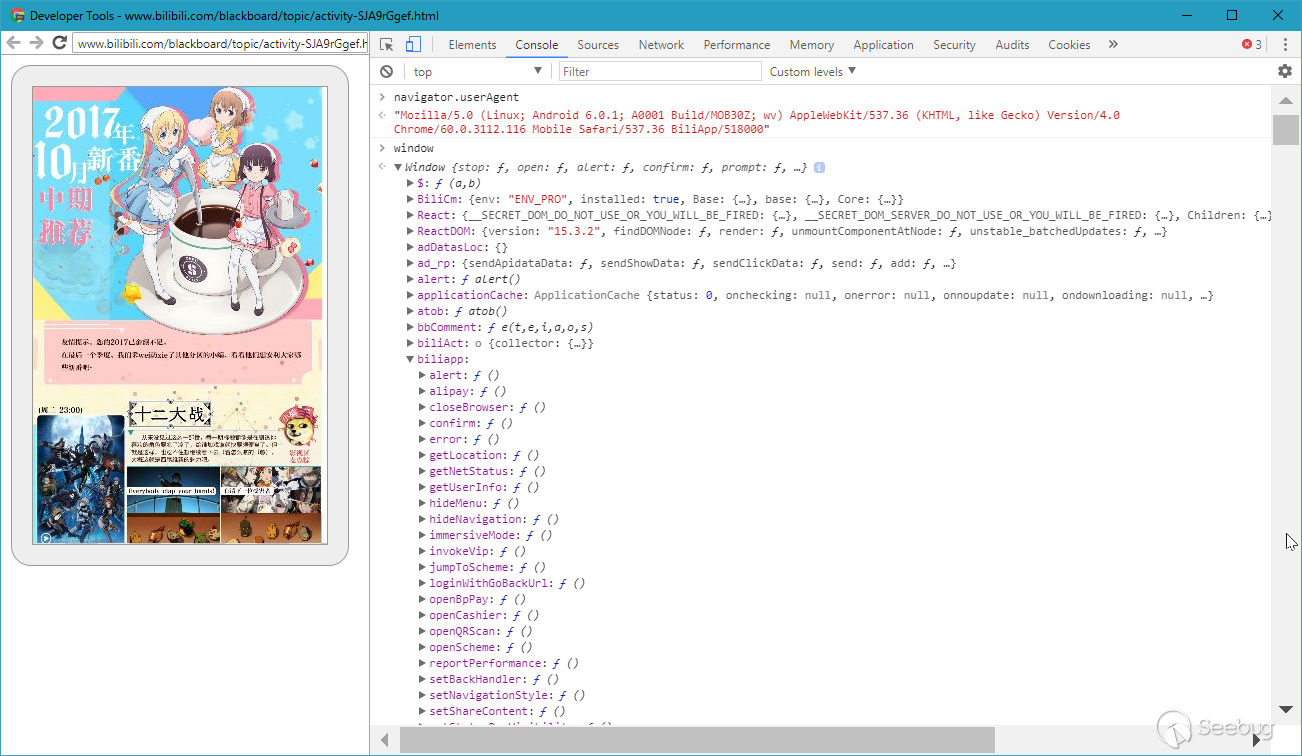Expand the getUserInfo function entry
The image size is (1302, 756).
pos(422,488)
